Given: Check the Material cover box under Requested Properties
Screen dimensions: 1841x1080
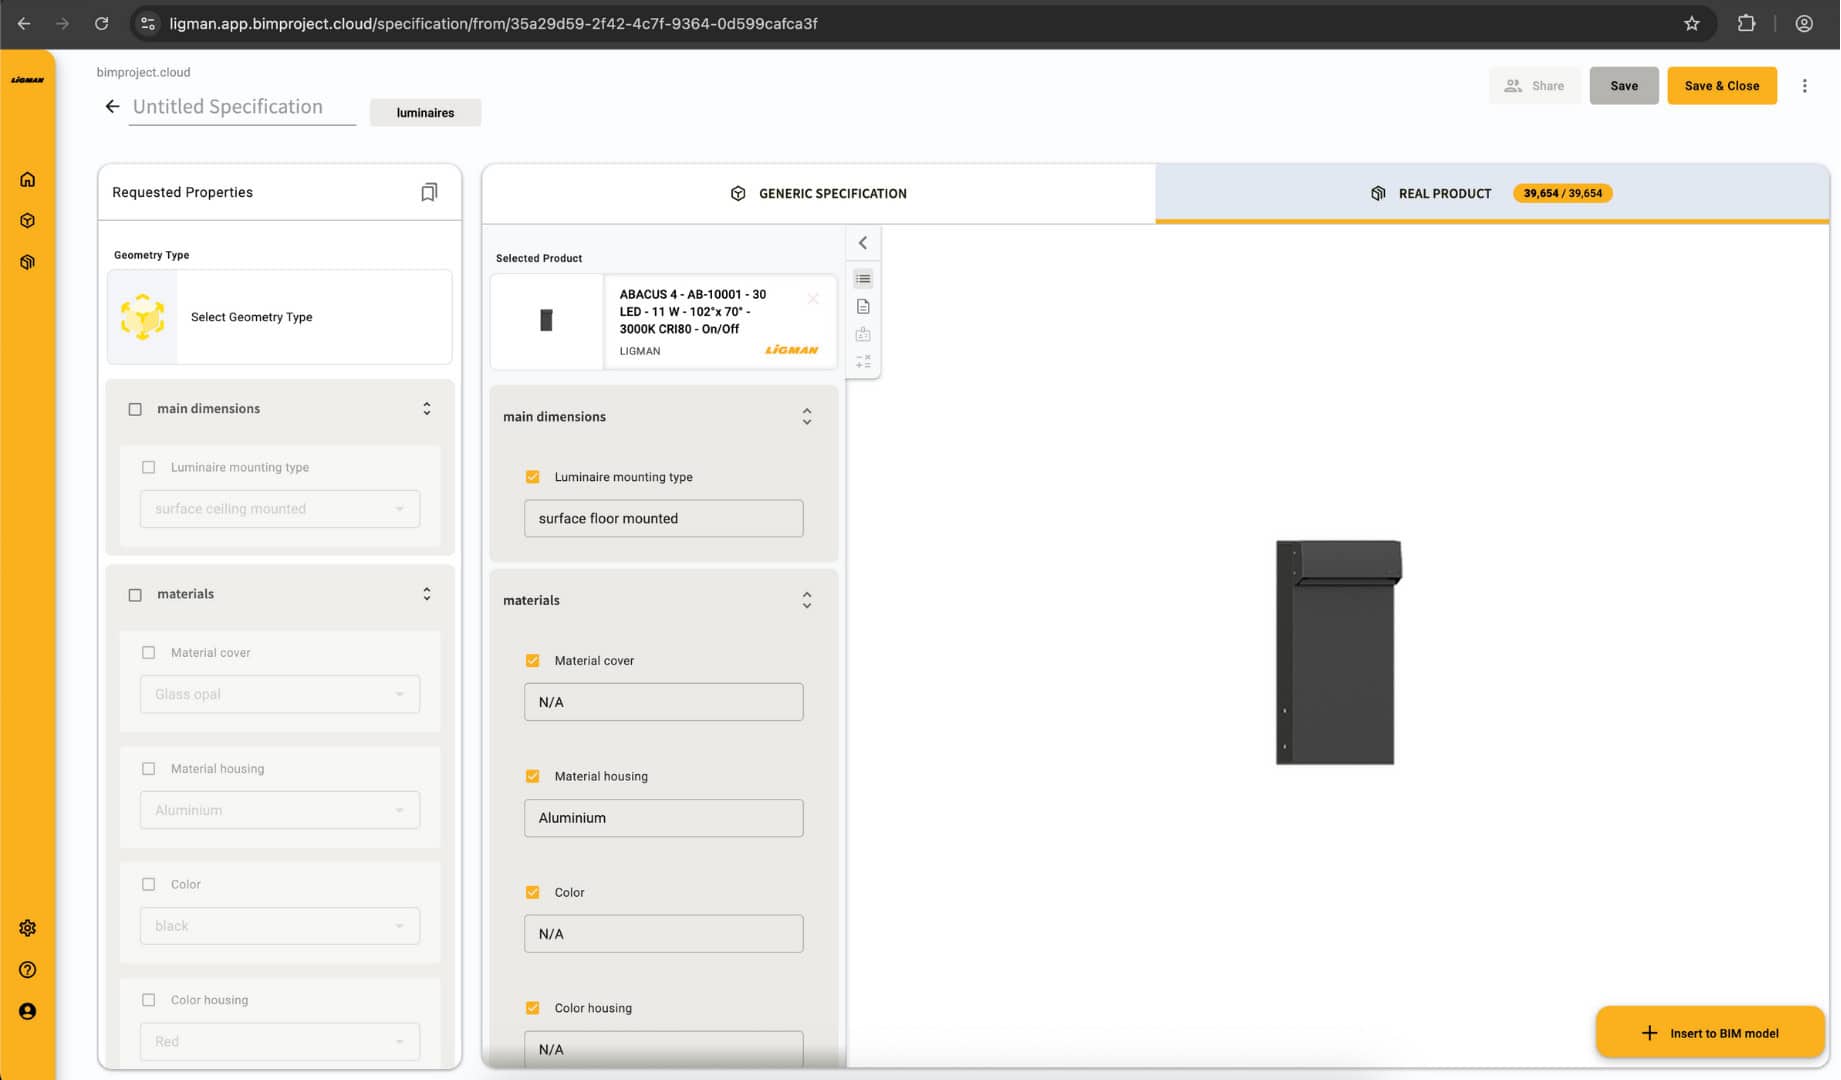Looking at the screenshot, I should click(149, 653).
